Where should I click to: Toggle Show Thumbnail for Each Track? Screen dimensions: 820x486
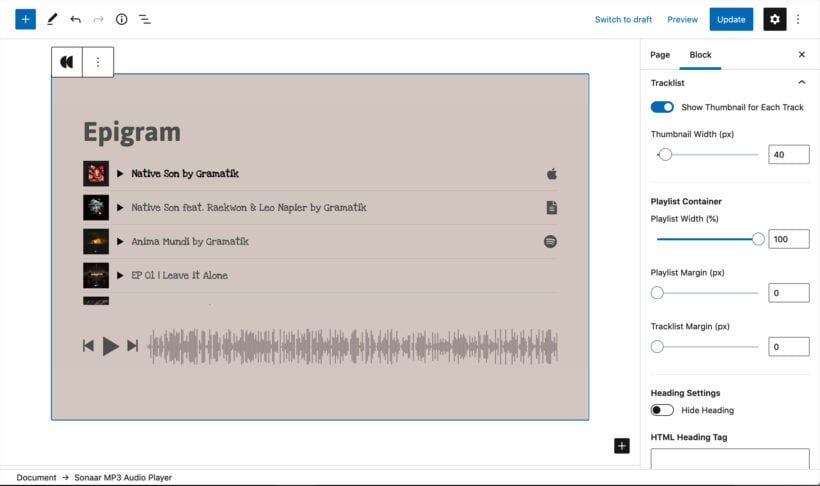[662, 107]
